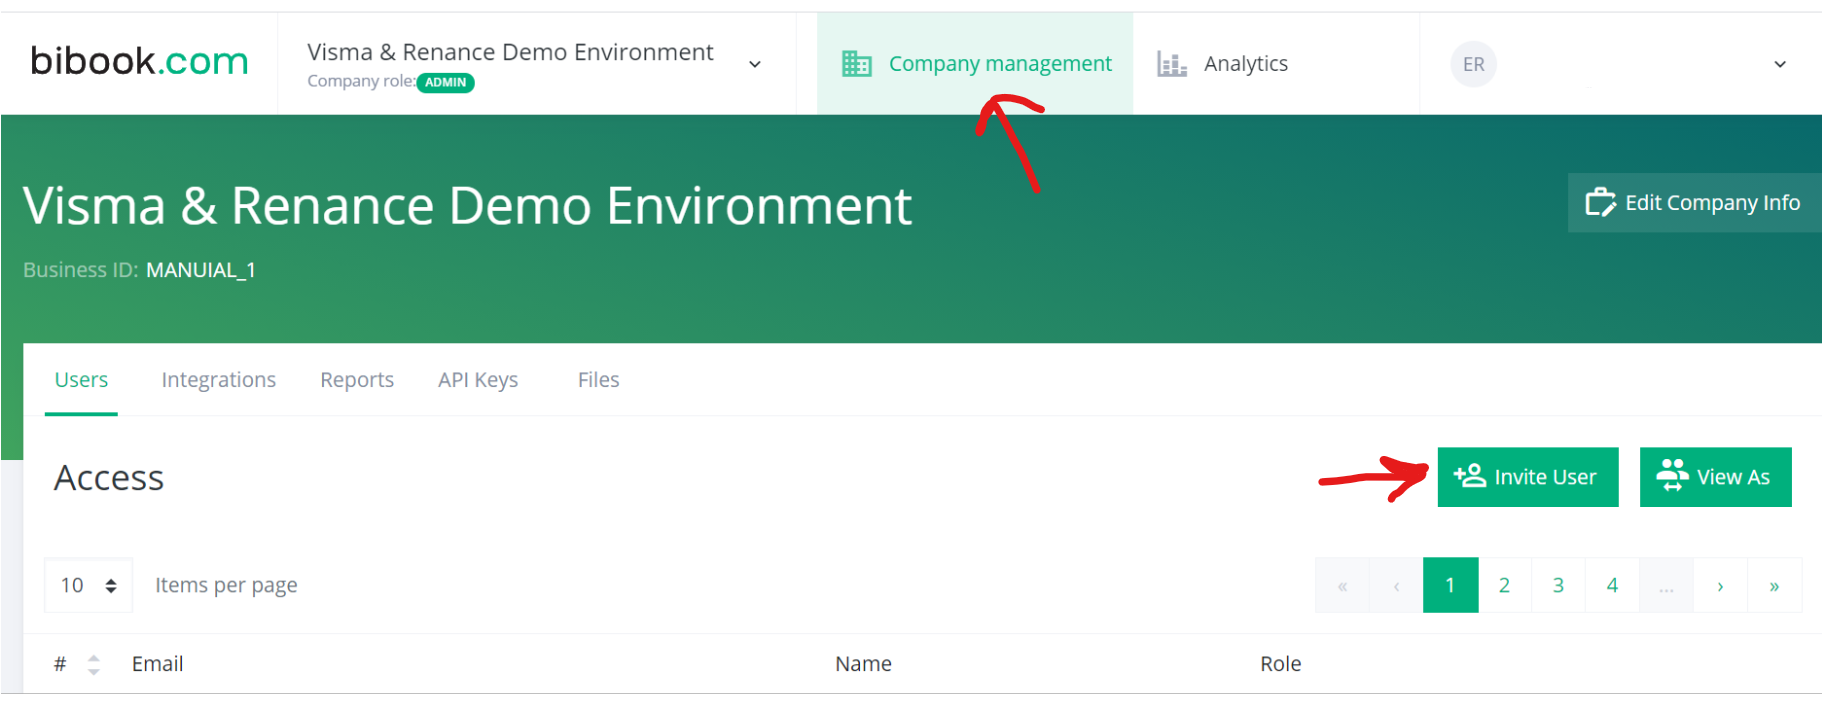Image resolution: width=1822 pixels, height=716 pixels.
Task: Switch to the Integrations tab
Action: (x=218, y=380)
